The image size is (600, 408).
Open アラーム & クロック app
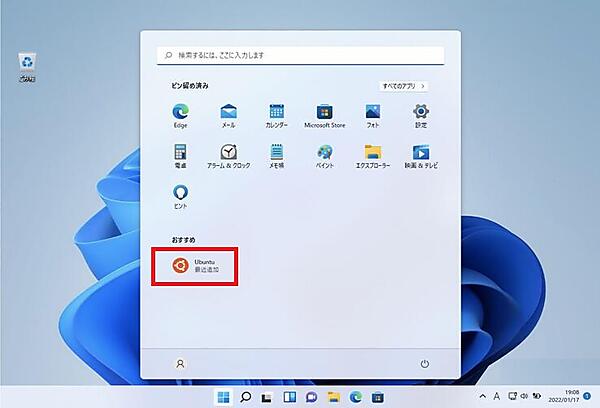[x=228, y=156]
